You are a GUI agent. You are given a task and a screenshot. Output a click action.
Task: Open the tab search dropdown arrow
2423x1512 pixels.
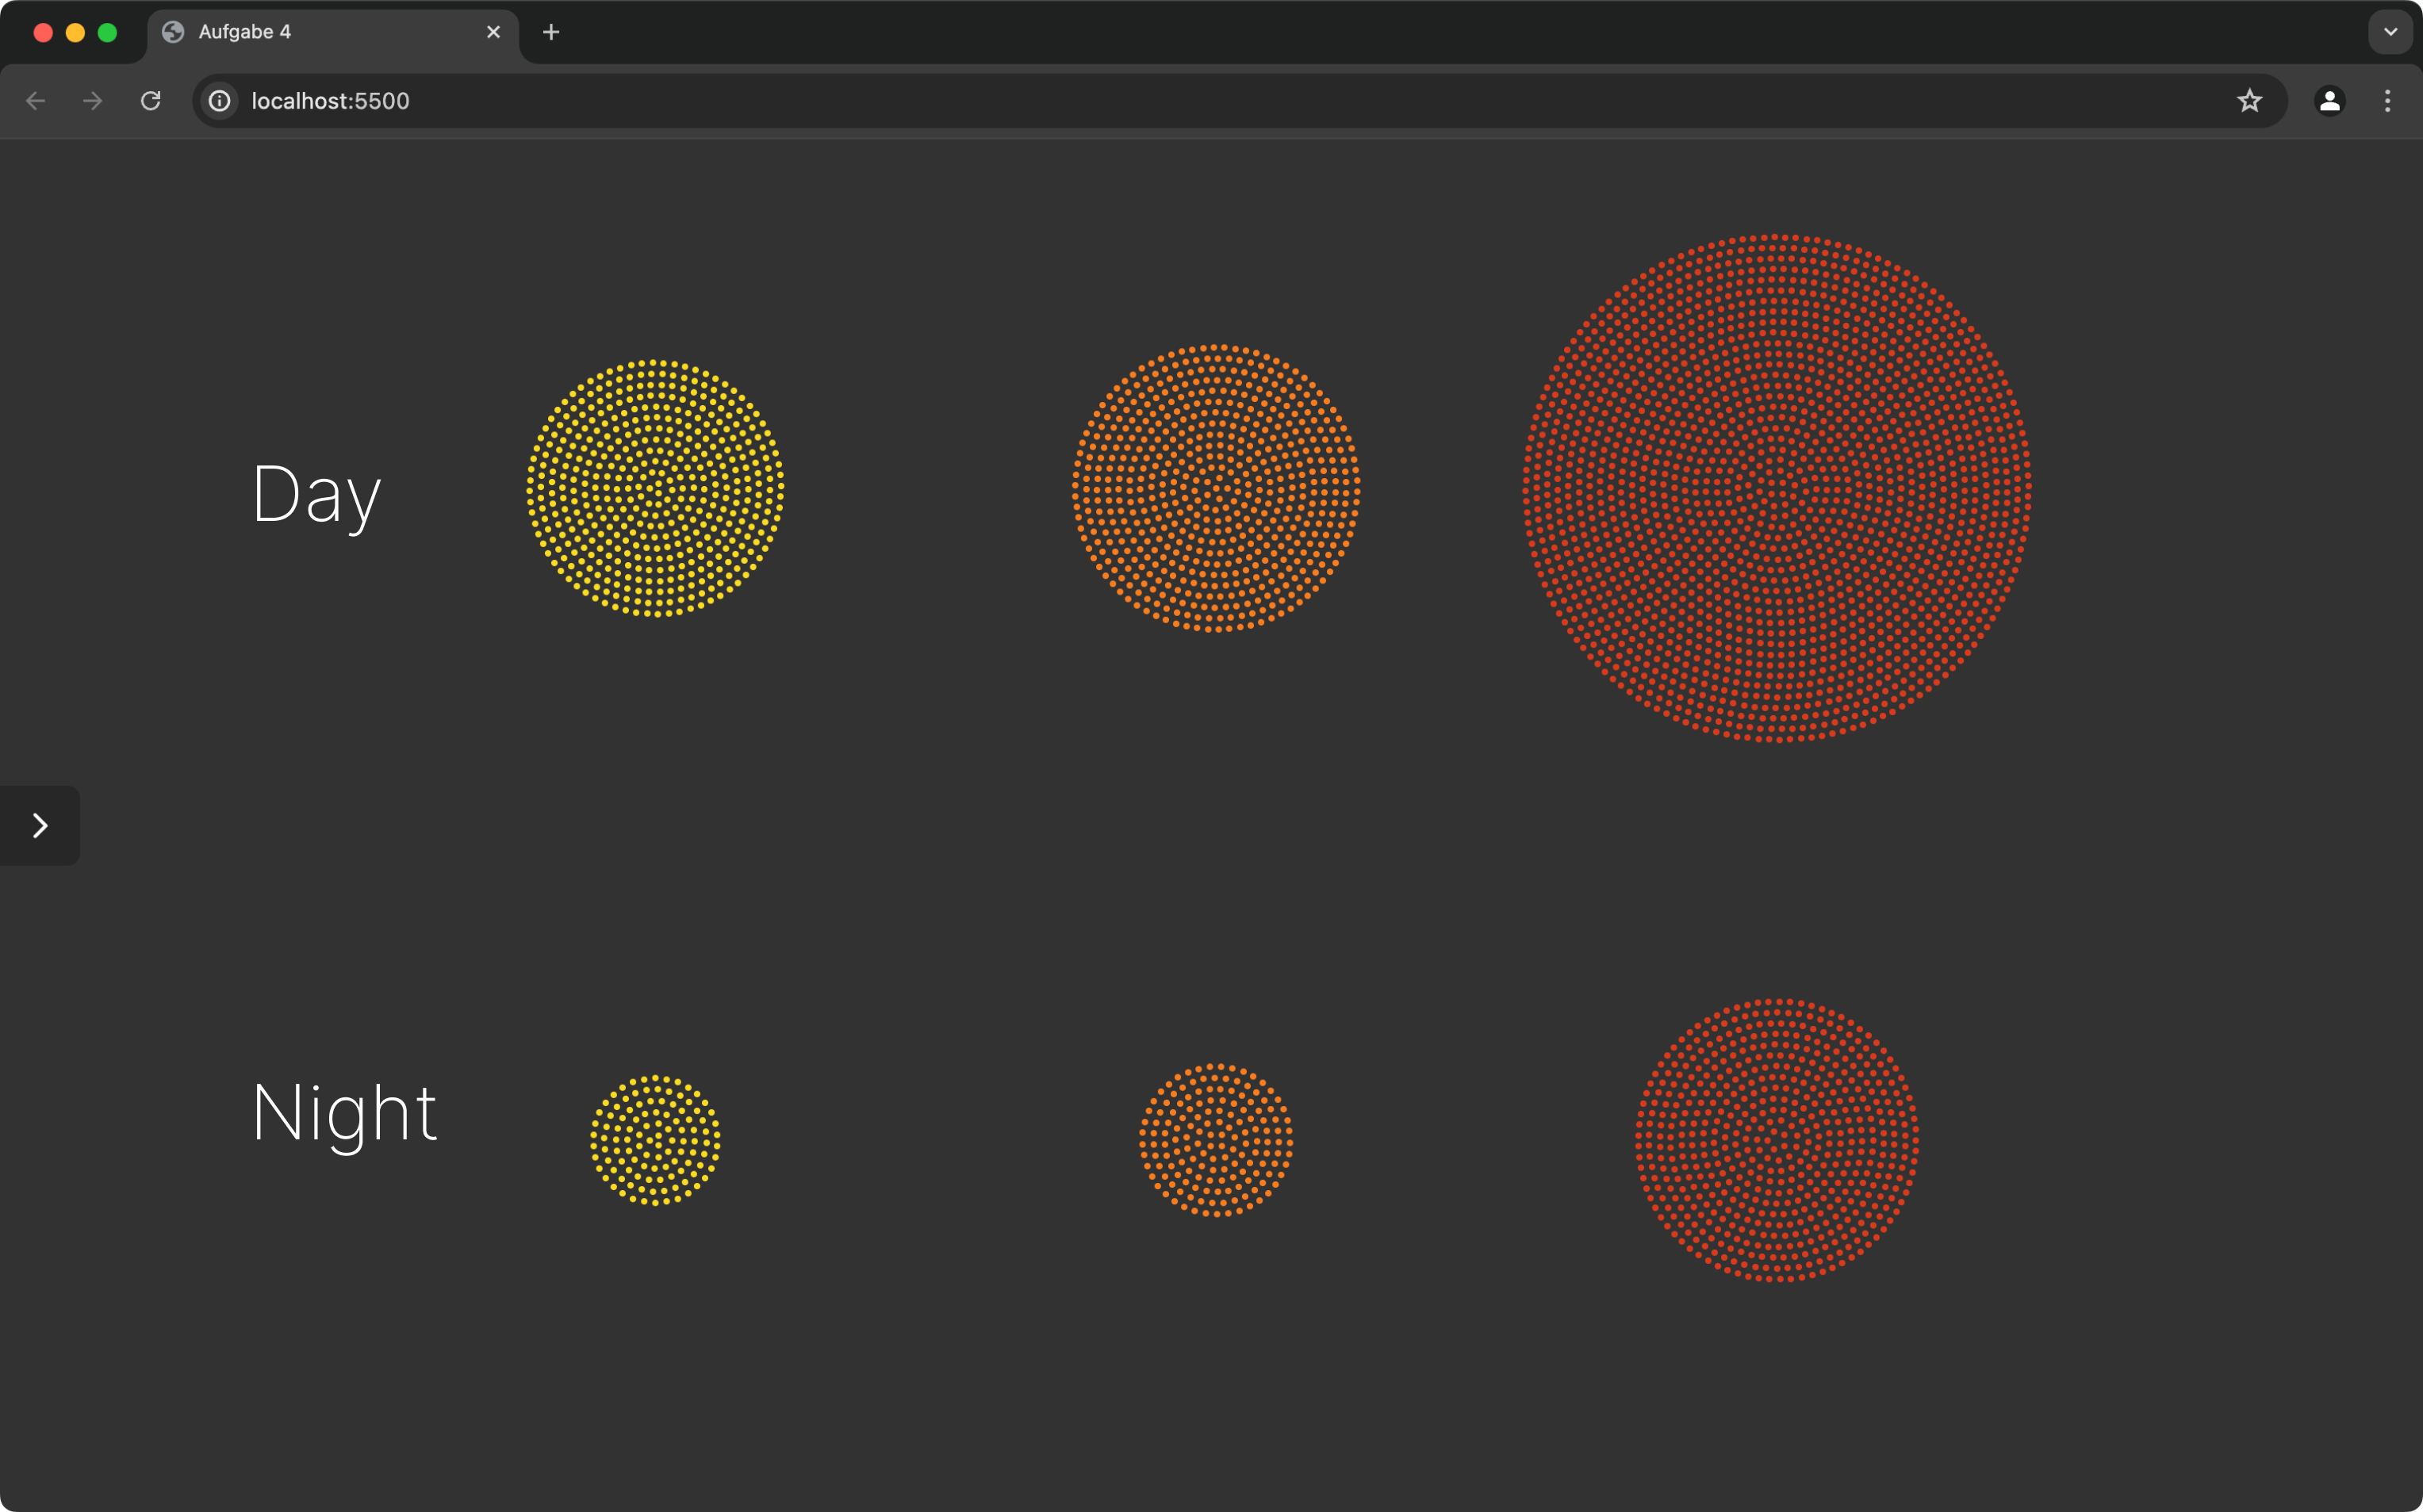click(2390, 32)
